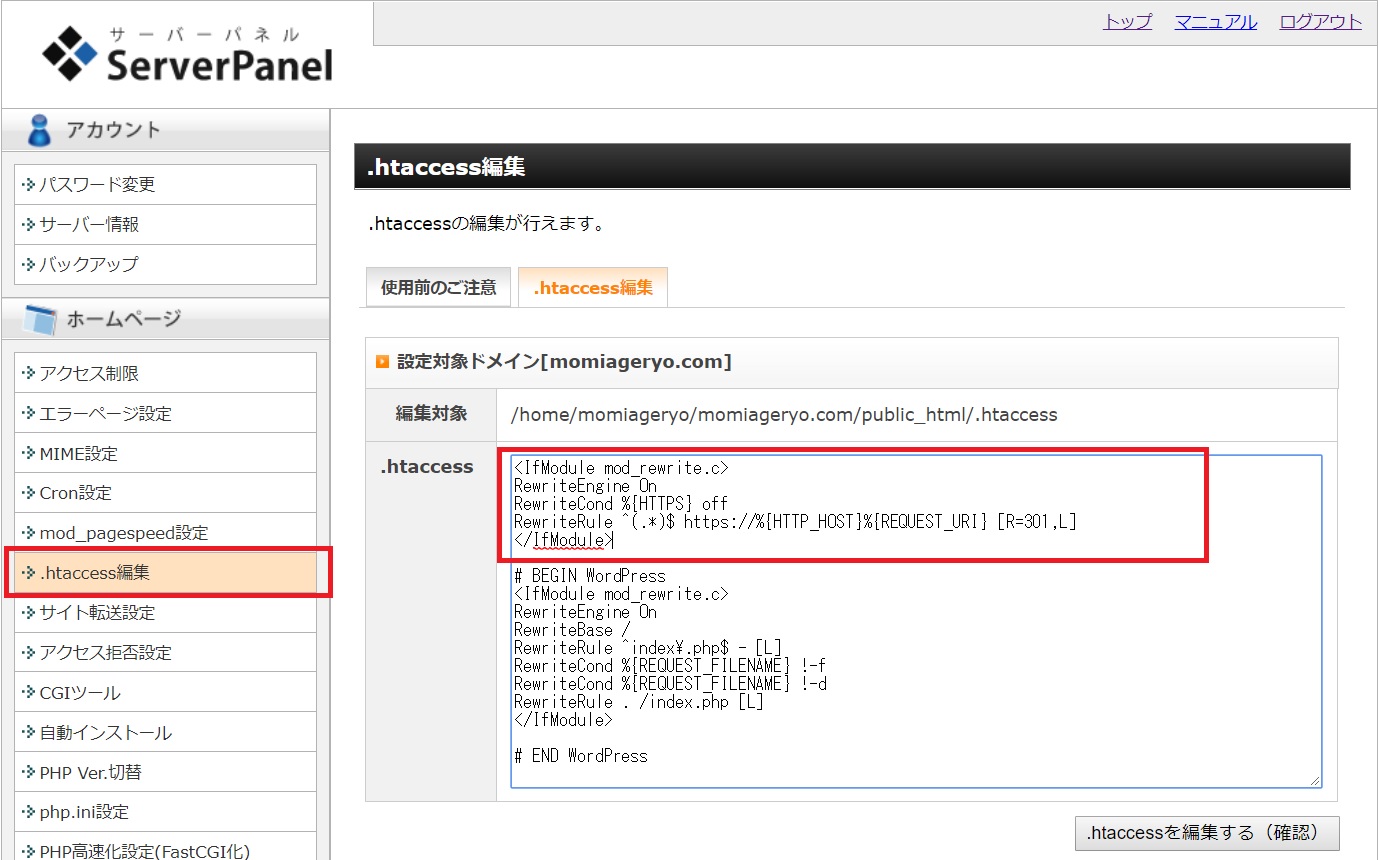Open アクセス拒否設定 in the sidebar
Viewport: 1378px width, 860px height.
[x=166, y=653]
